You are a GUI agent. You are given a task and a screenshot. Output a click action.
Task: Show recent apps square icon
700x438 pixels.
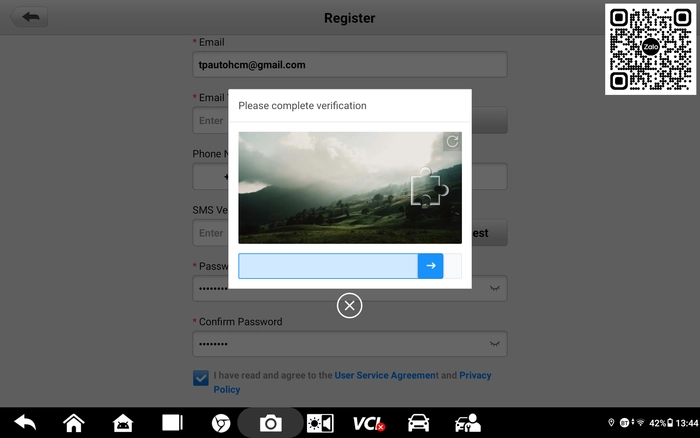(x=172, y=422)
